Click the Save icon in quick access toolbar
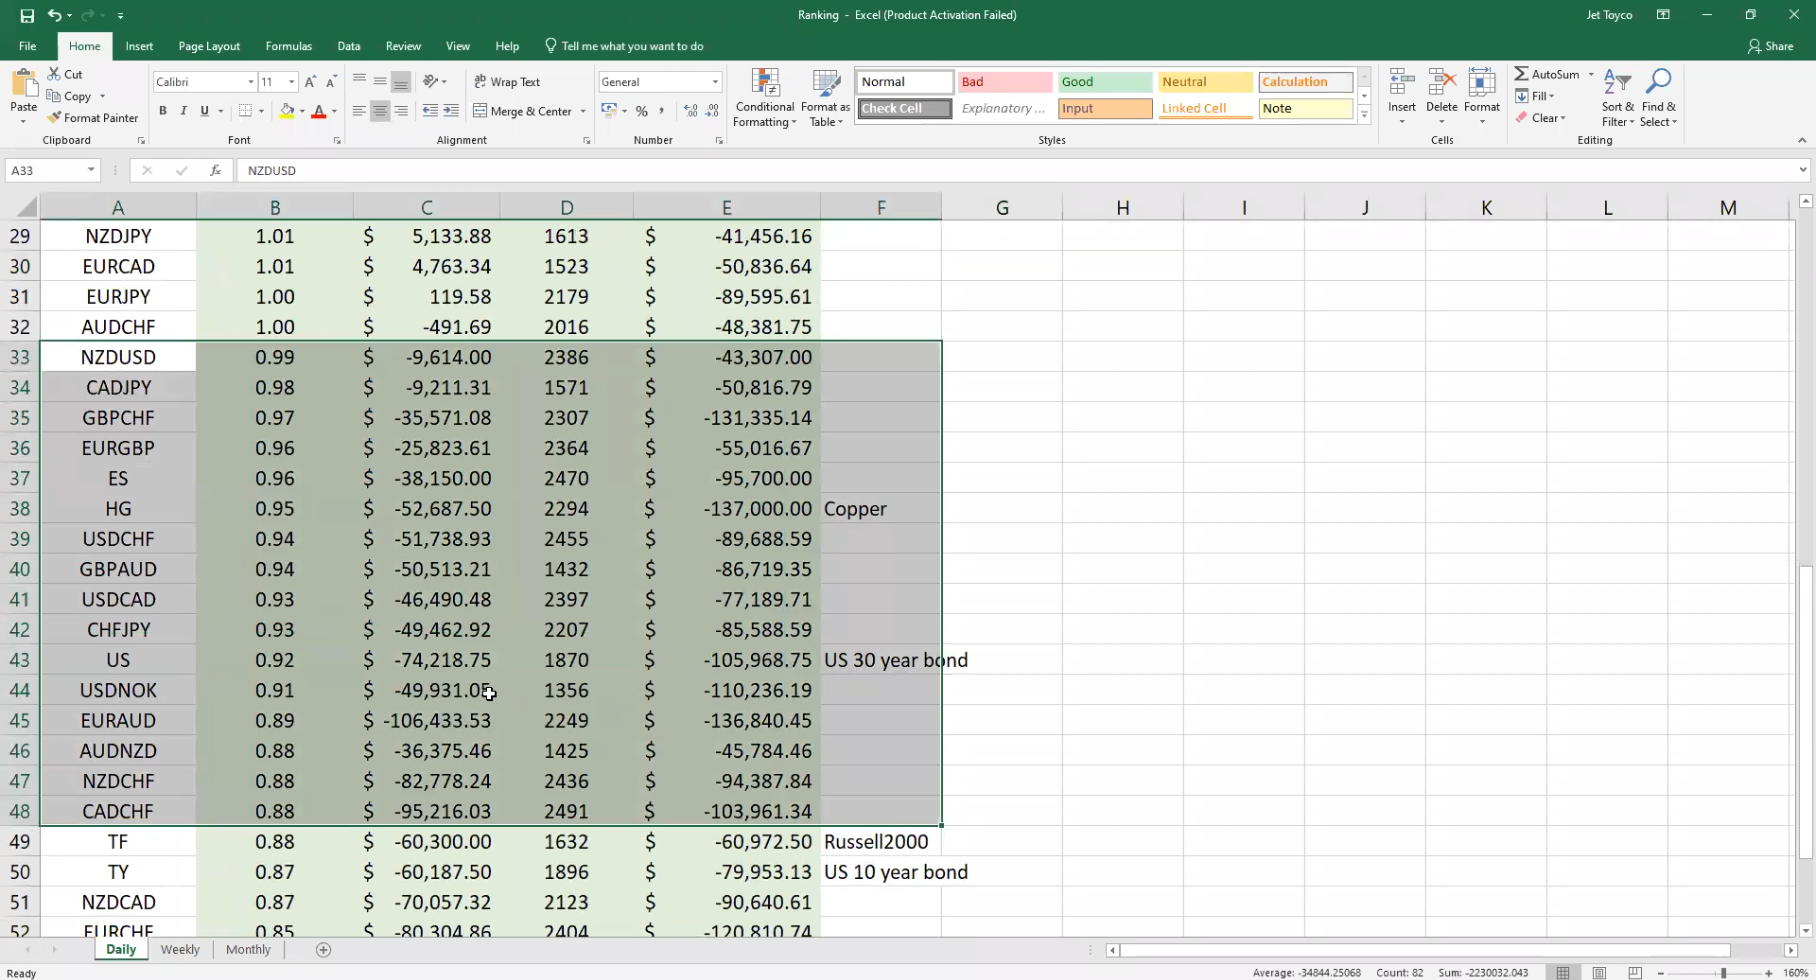This screenshot has height=980, width=1816. coord(27,15)
